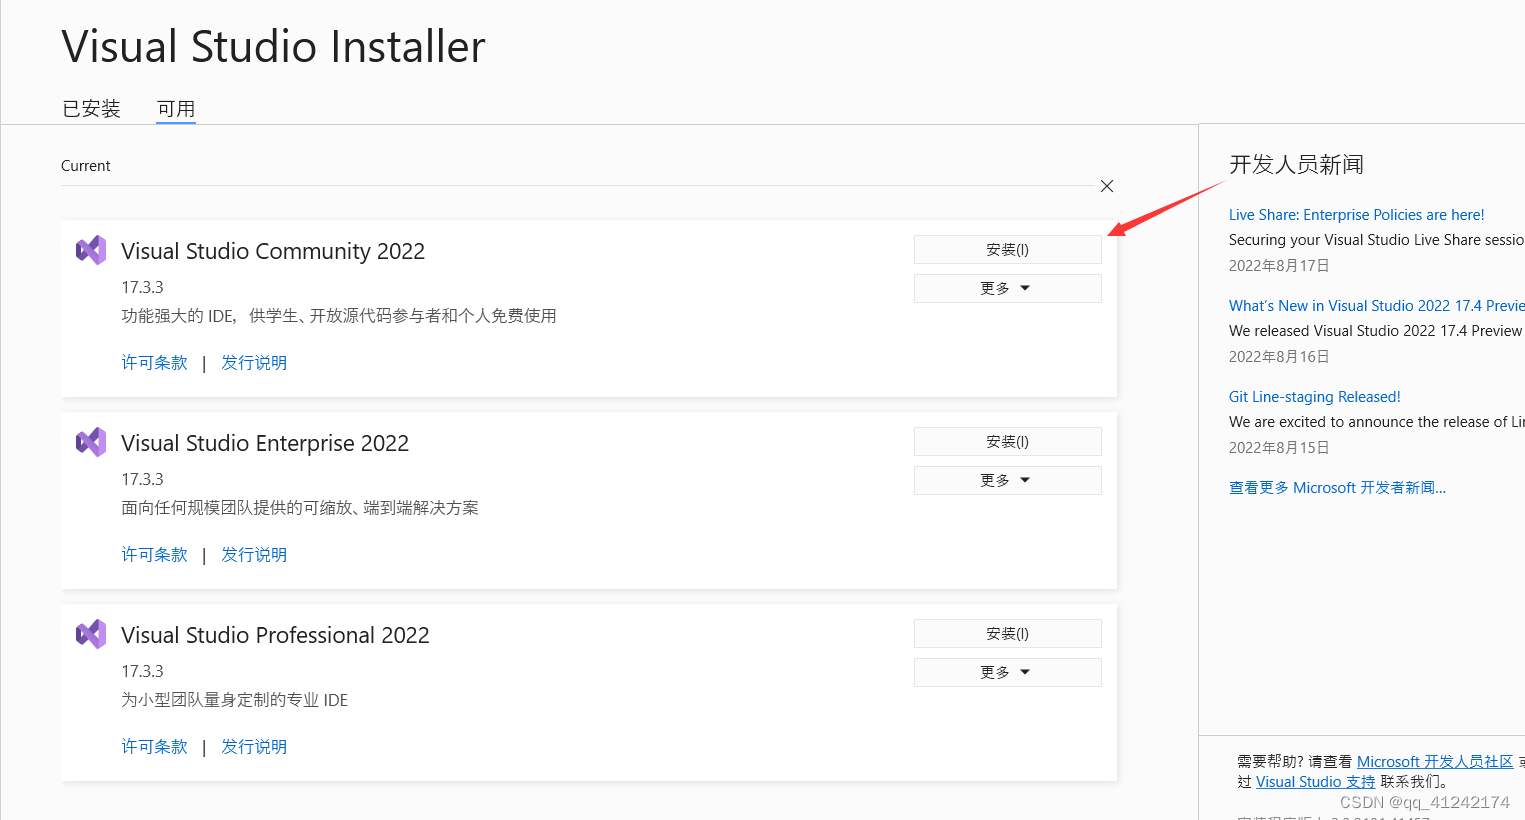This screenshot has height=820, width=1525.
Task: Click the Current section label
Action: pyautogui.click(x=86, y=166)
